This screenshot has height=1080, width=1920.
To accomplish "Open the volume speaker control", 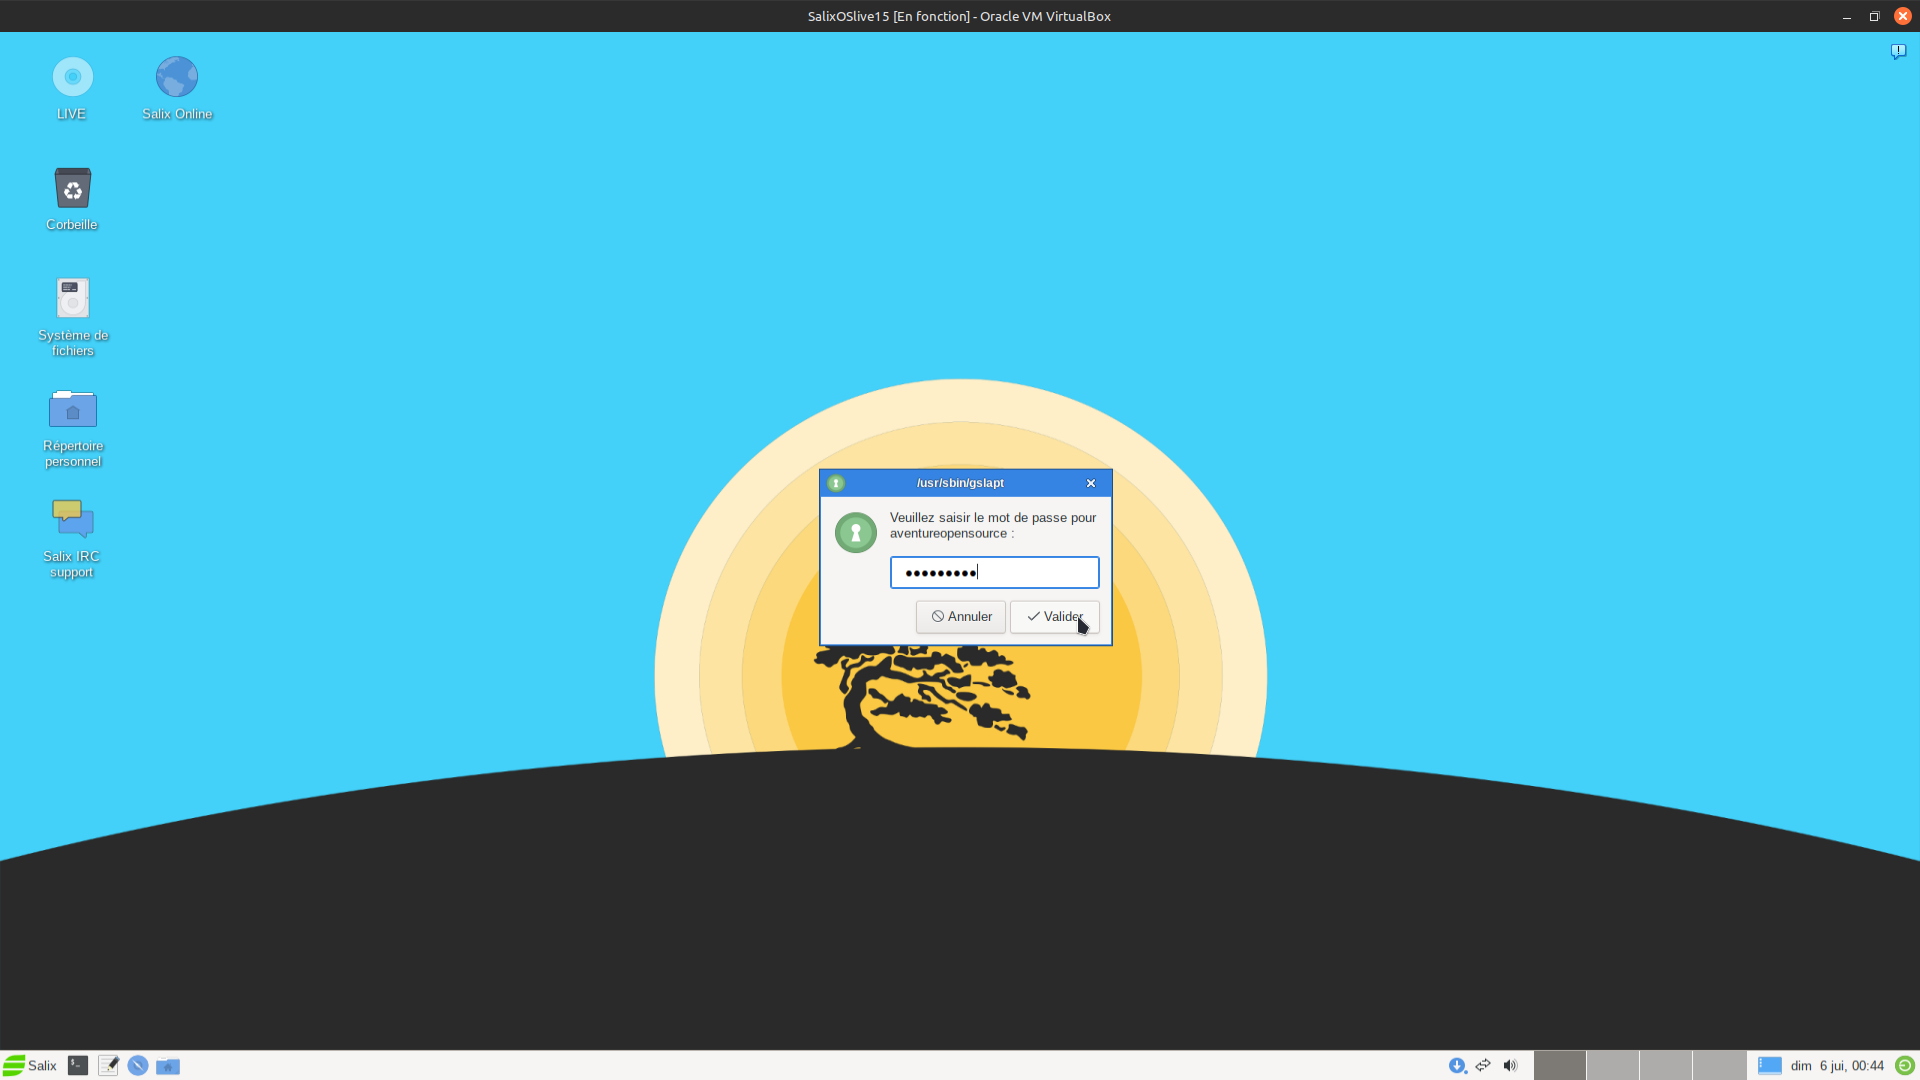I will tap(1510, 1066).
